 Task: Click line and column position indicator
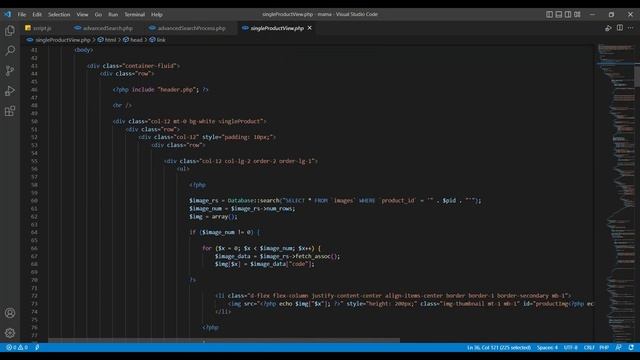coord(499,347)
